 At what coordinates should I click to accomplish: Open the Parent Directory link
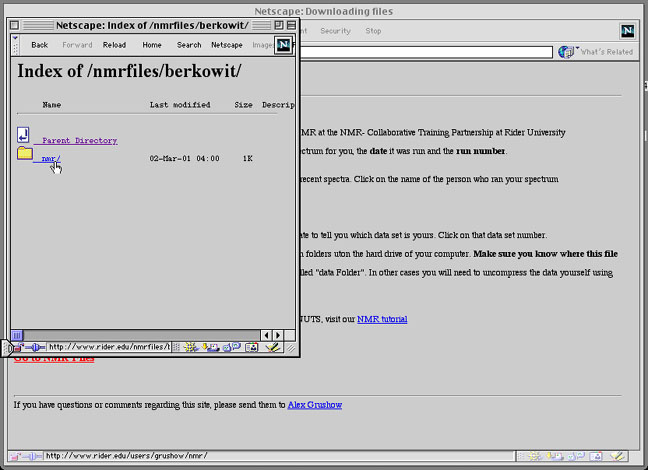[x=79, y=141]
